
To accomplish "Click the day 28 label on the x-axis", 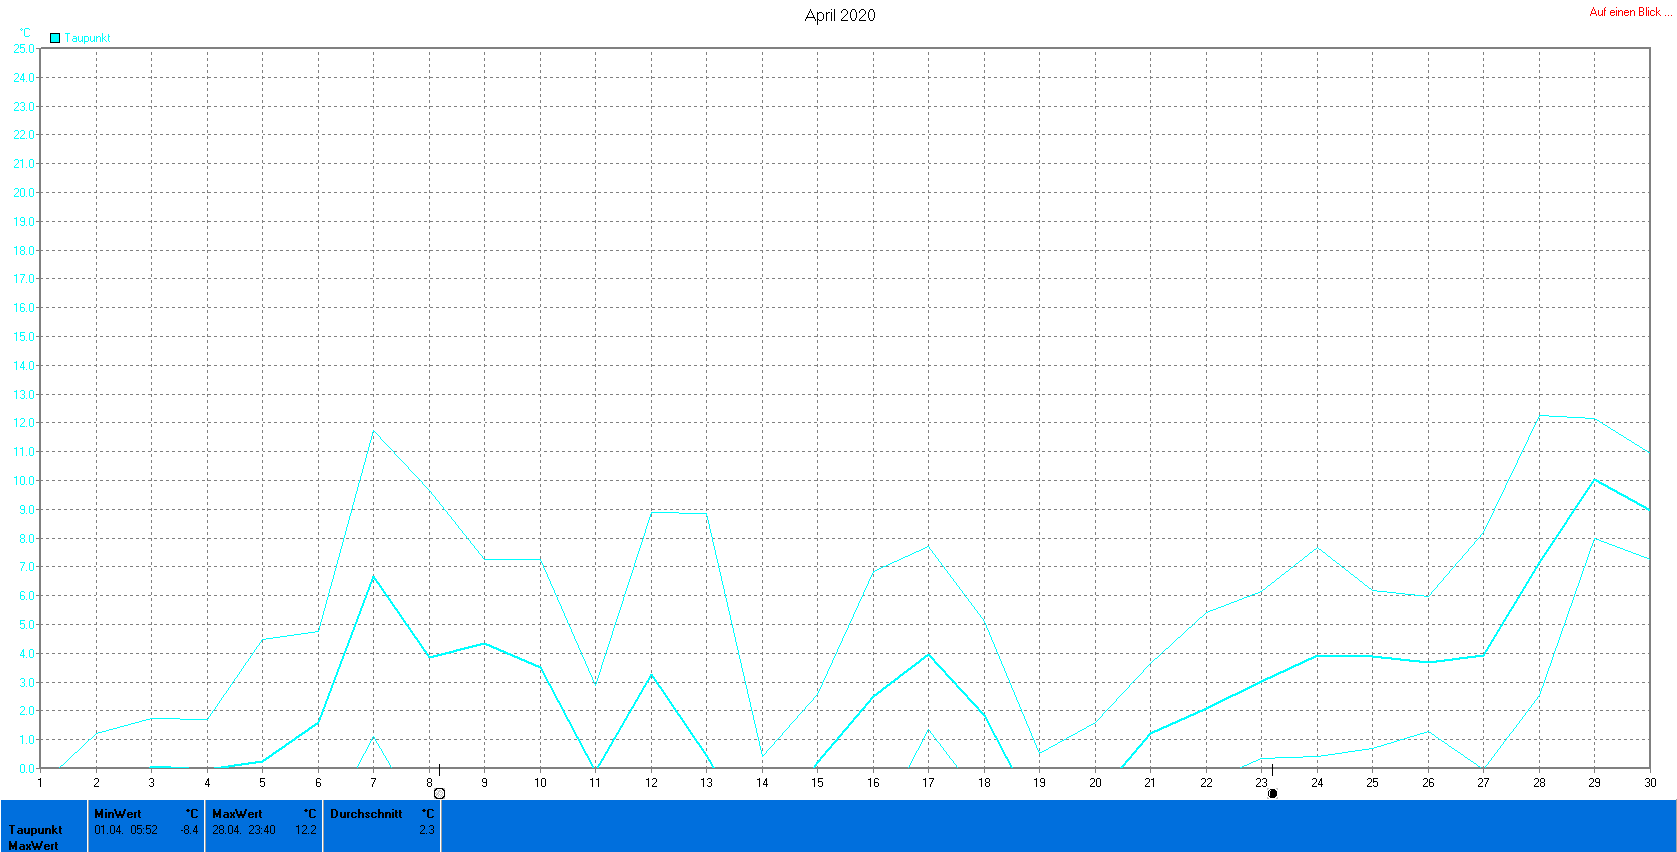I will tap(1539, 783).
